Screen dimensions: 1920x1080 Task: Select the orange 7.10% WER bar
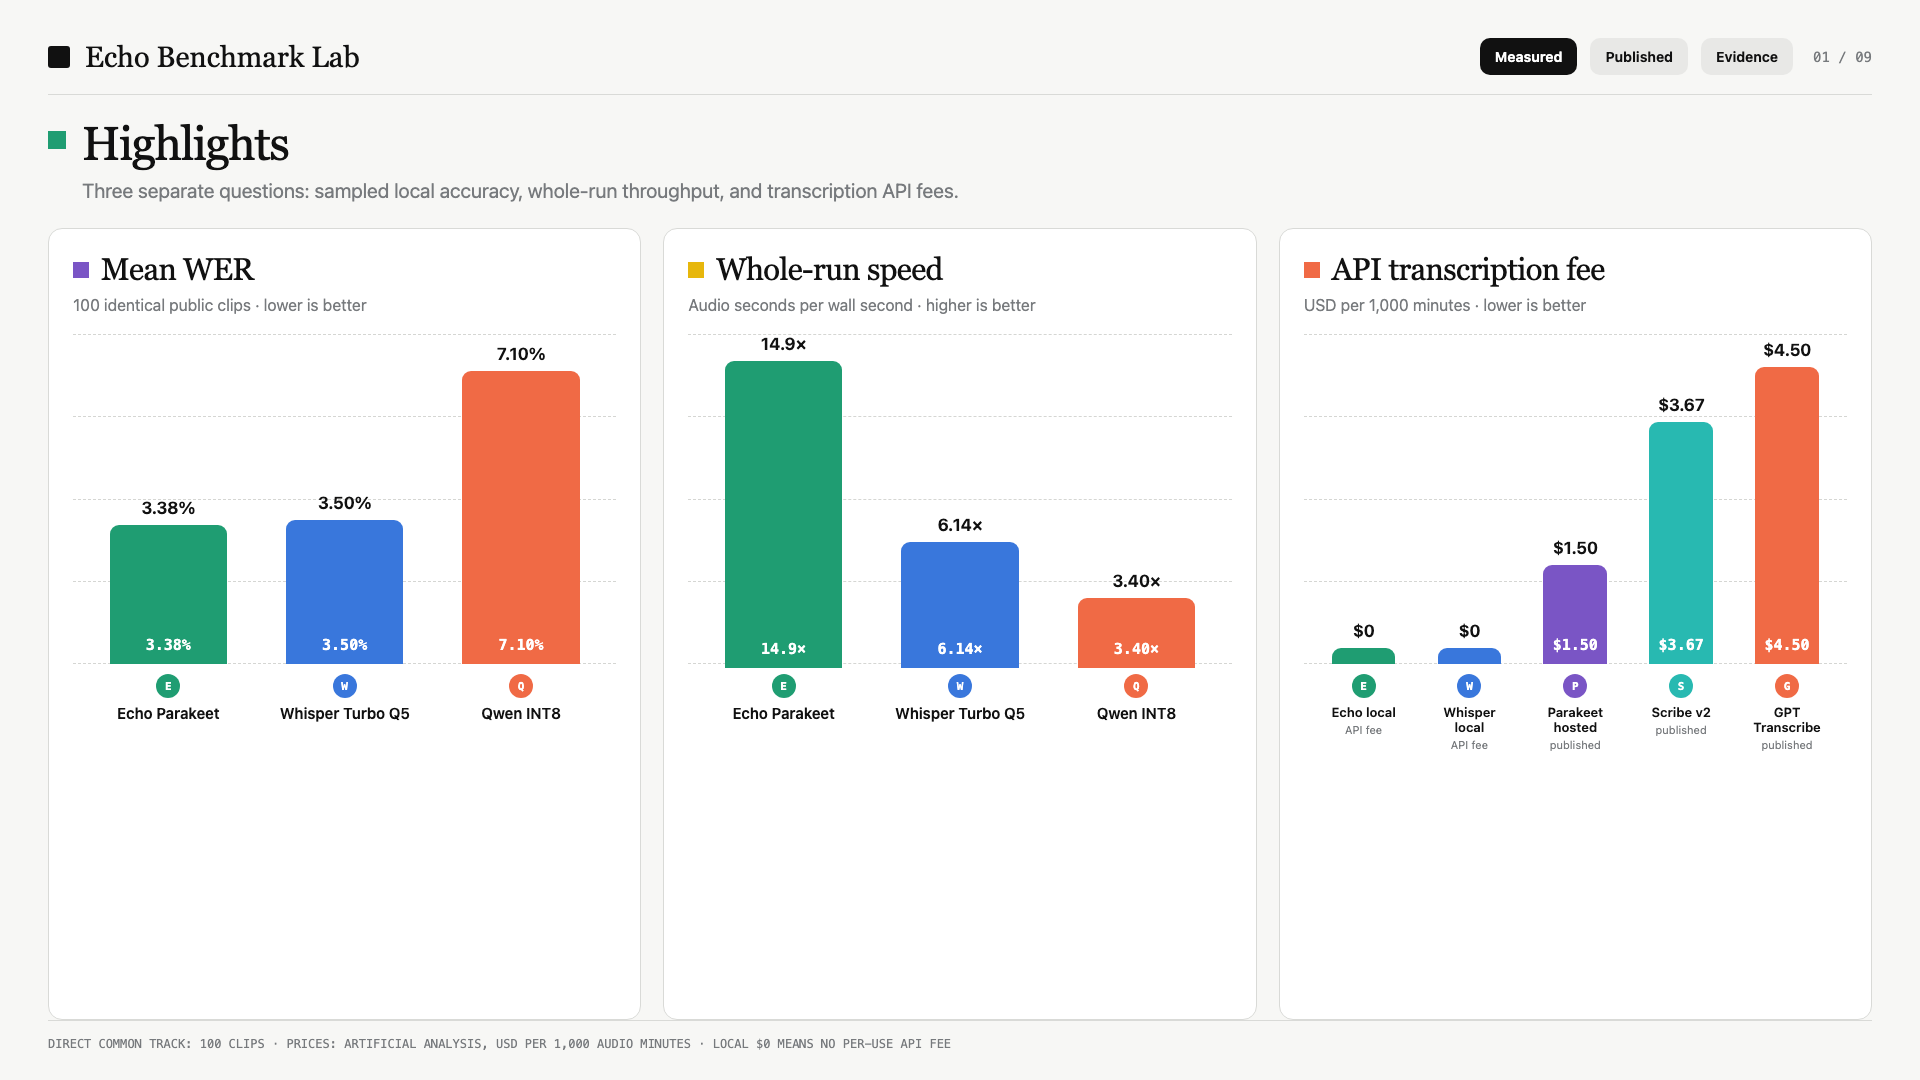pyautogui.click(x=521, y=517)
